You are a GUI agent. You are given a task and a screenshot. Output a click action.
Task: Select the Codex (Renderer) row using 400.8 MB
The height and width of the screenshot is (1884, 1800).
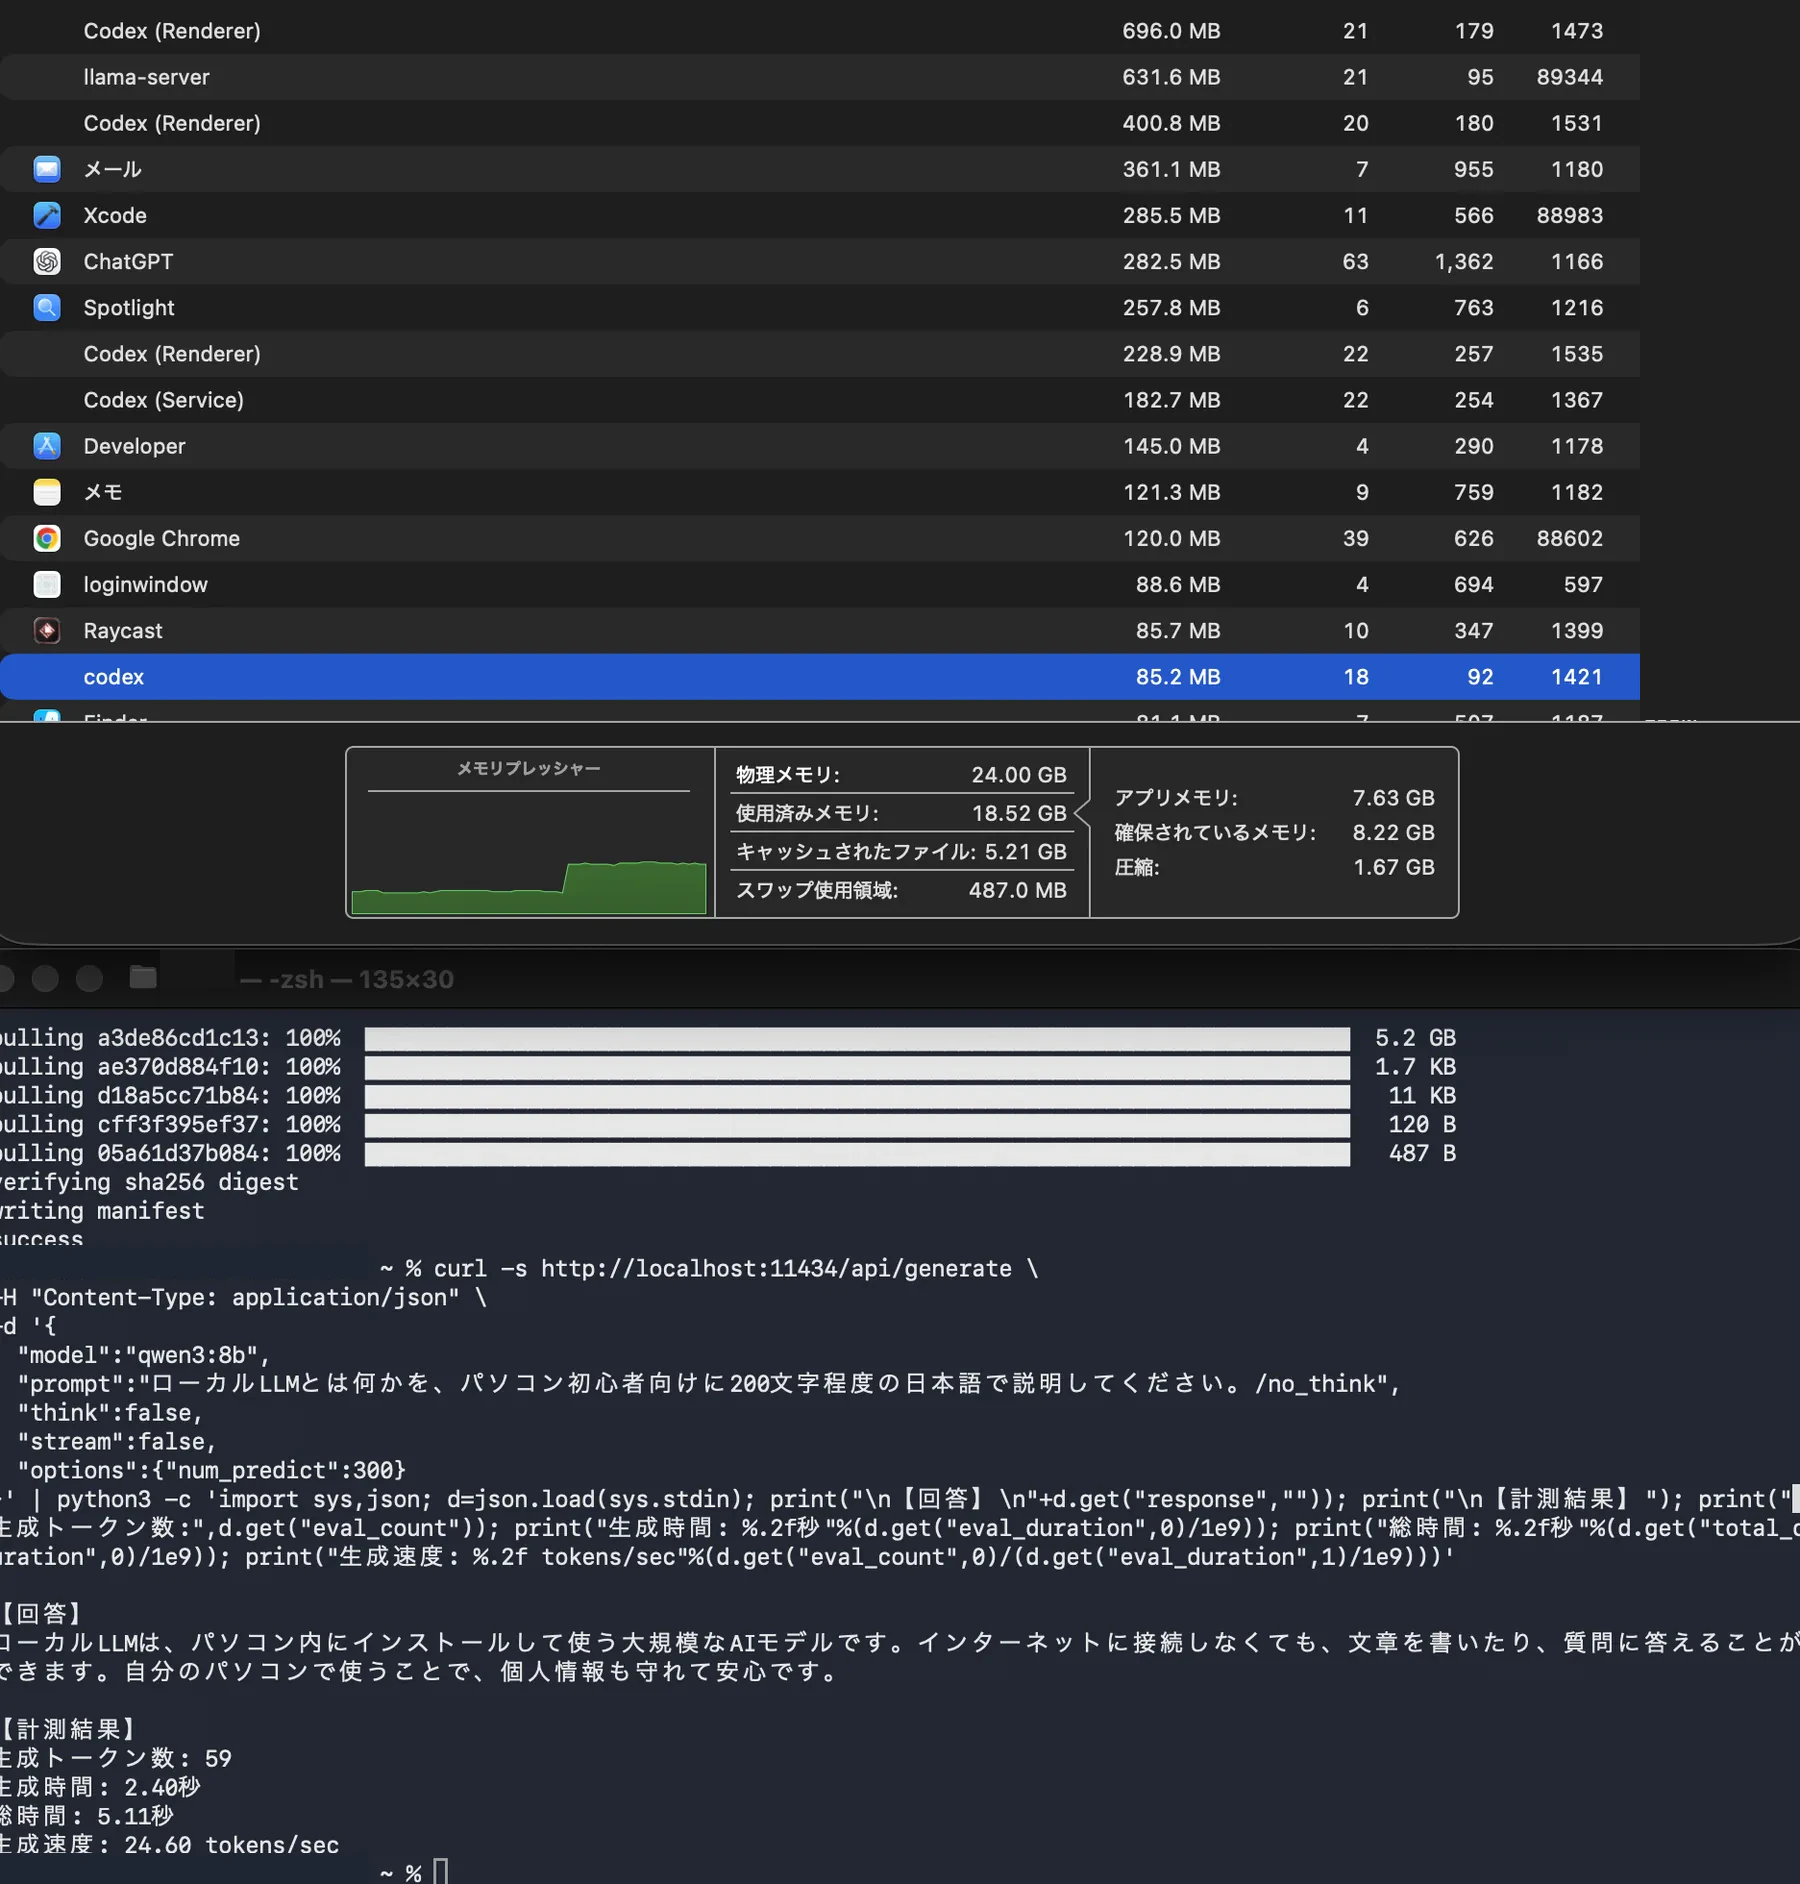[820, 123]
